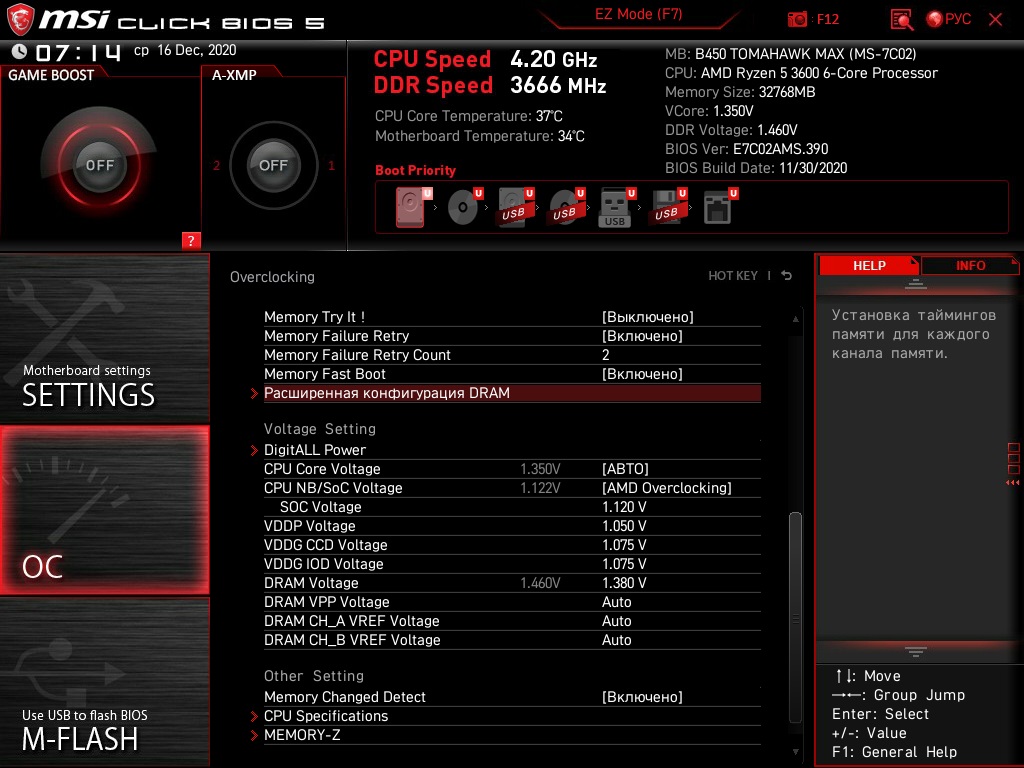The height and width of the screenshot is (768, 1024).
Task: Select the USB floppy boot device icon
Action: [667, 208]
